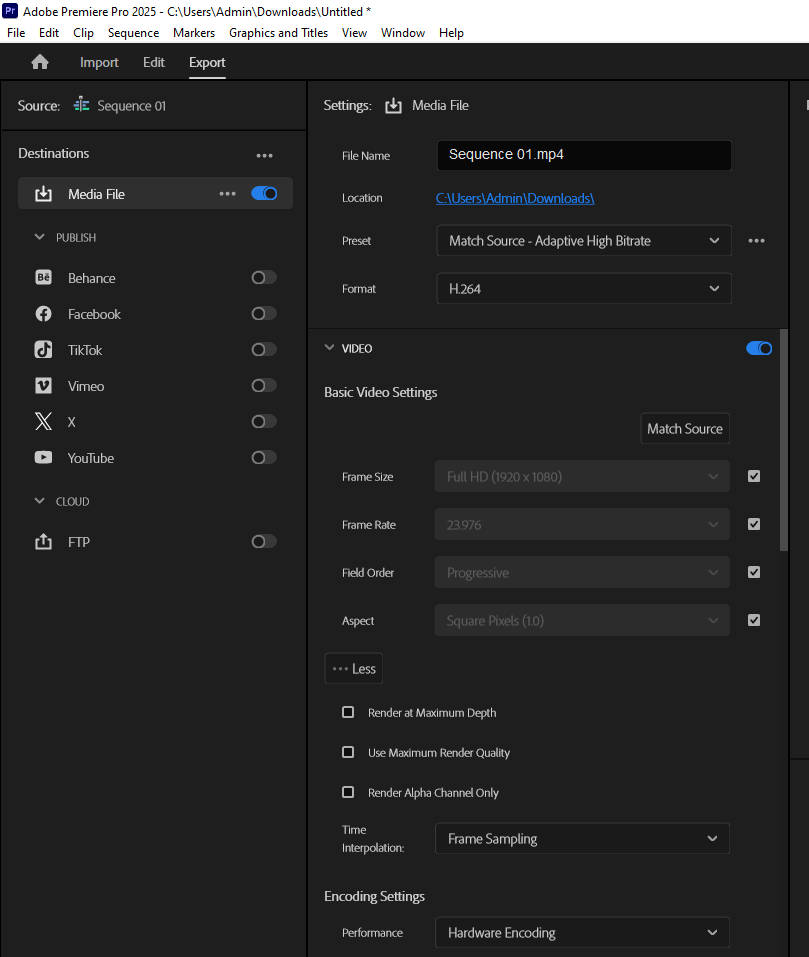This screenshot has height=957, width=809.
Task: Open the Clip menu
Action: 84,33
